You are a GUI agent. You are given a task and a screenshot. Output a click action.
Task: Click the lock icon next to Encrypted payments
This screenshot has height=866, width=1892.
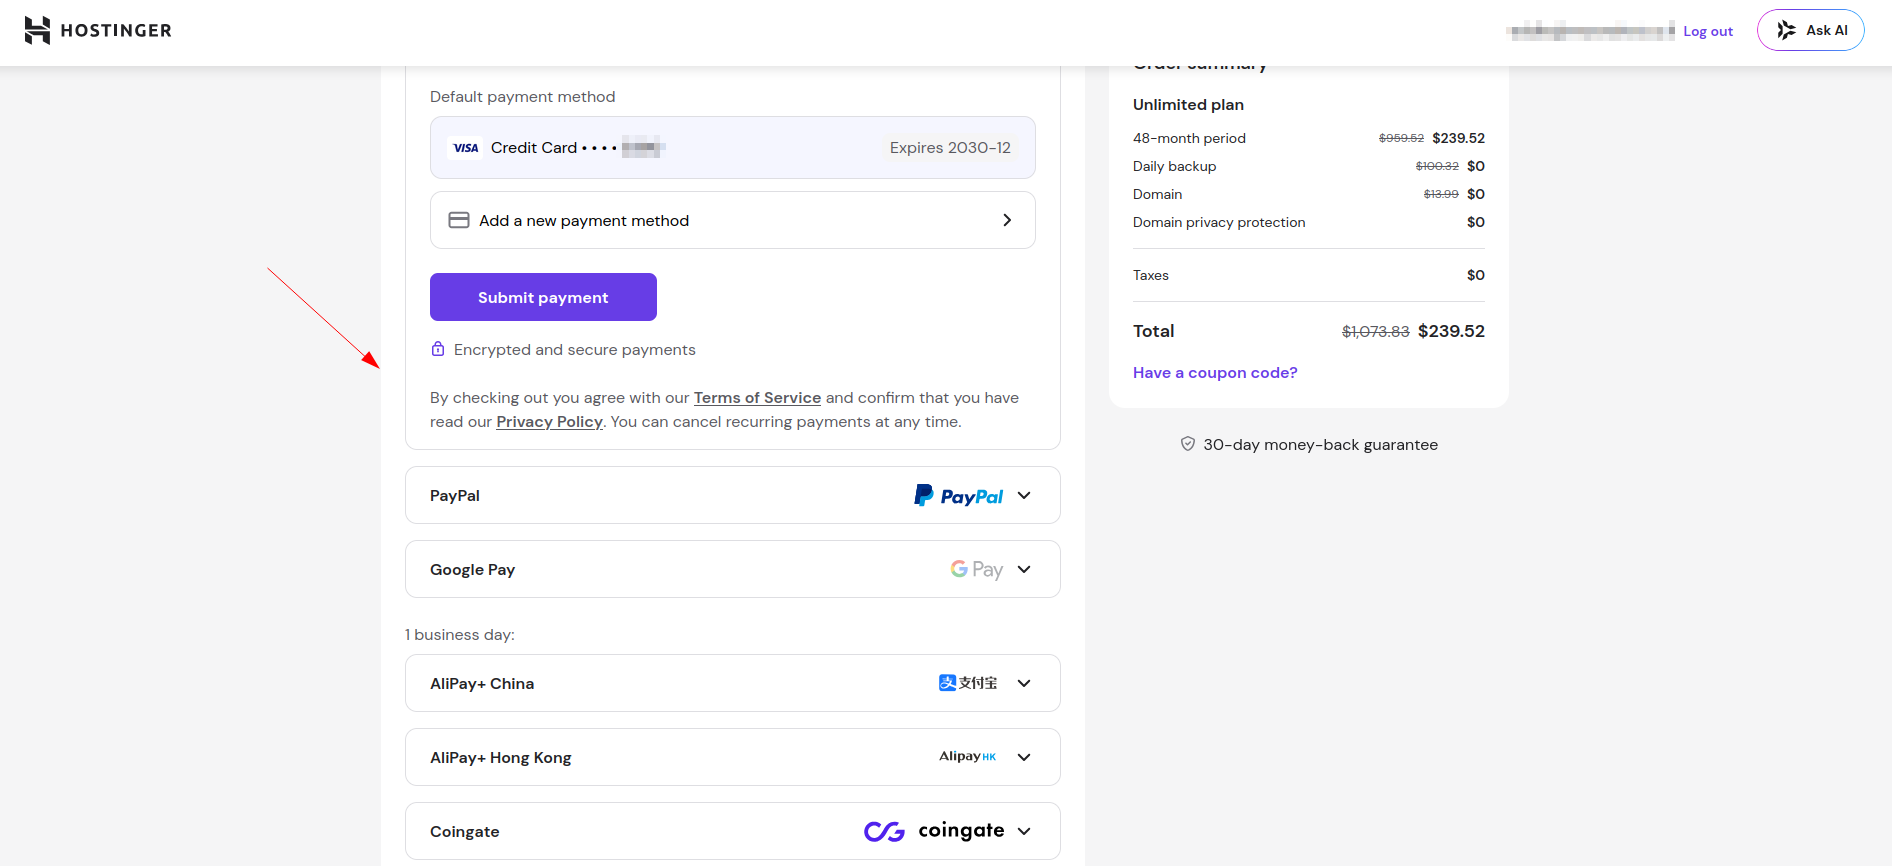pos(438,349)
